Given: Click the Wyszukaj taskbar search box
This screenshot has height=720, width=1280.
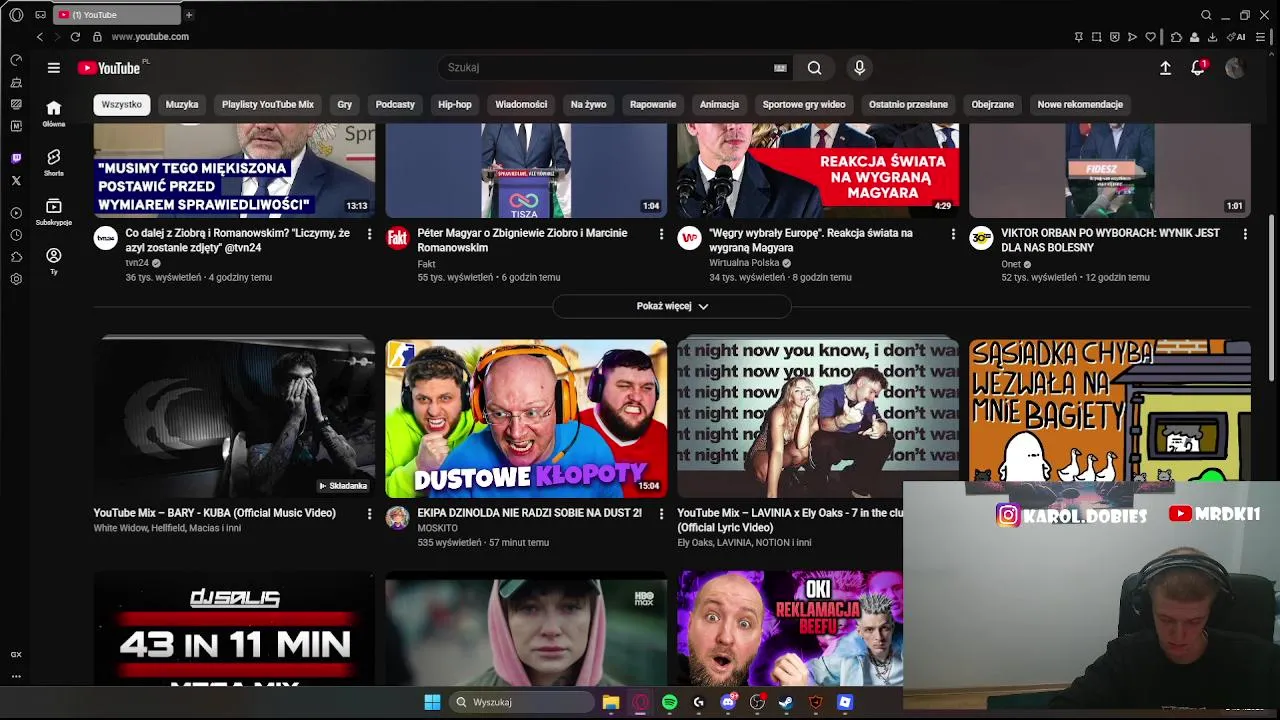Looking at the screenshot, I should (522, 702).
